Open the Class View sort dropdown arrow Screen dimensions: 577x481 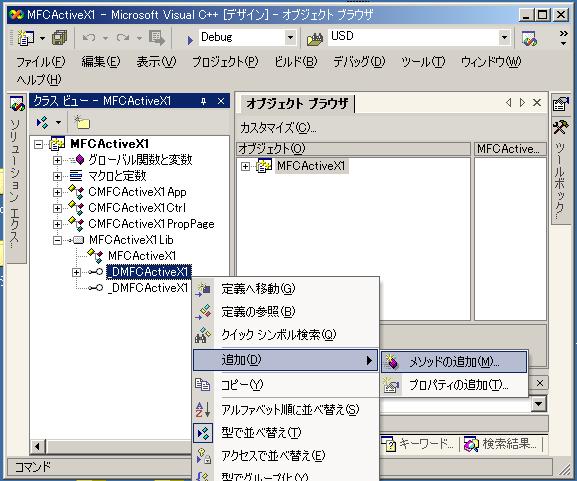point(58,122)
